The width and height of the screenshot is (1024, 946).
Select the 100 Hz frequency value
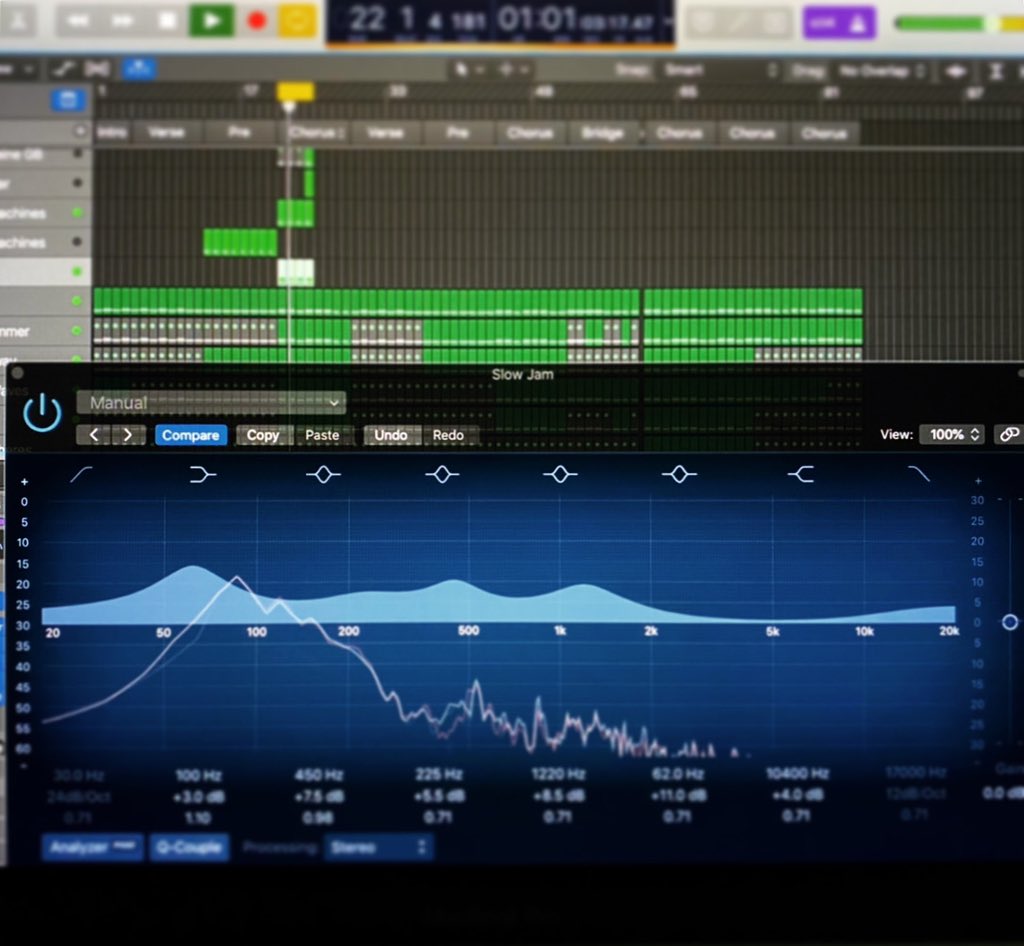coord(199,775)
